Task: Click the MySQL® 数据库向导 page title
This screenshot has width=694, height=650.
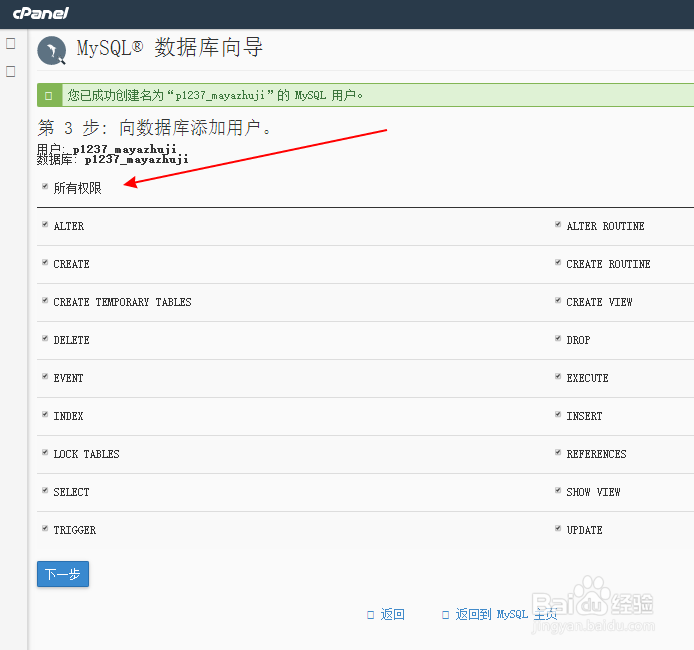Action: [x=170, y=48]
